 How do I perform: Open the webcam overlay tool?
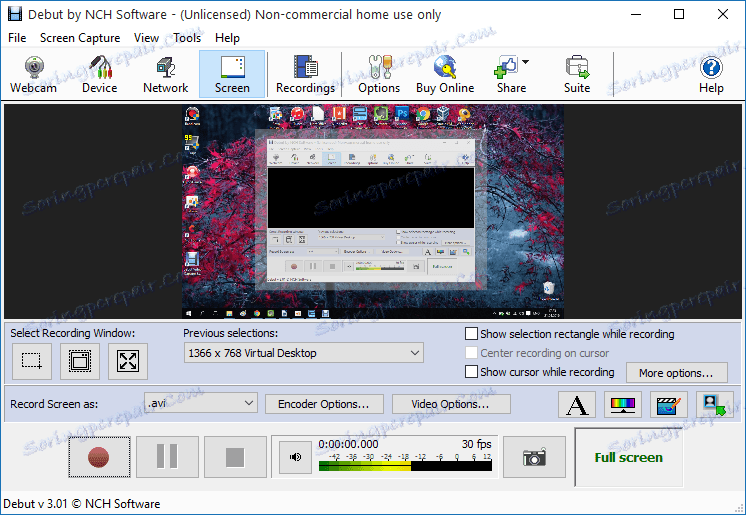tap(715, 405)
